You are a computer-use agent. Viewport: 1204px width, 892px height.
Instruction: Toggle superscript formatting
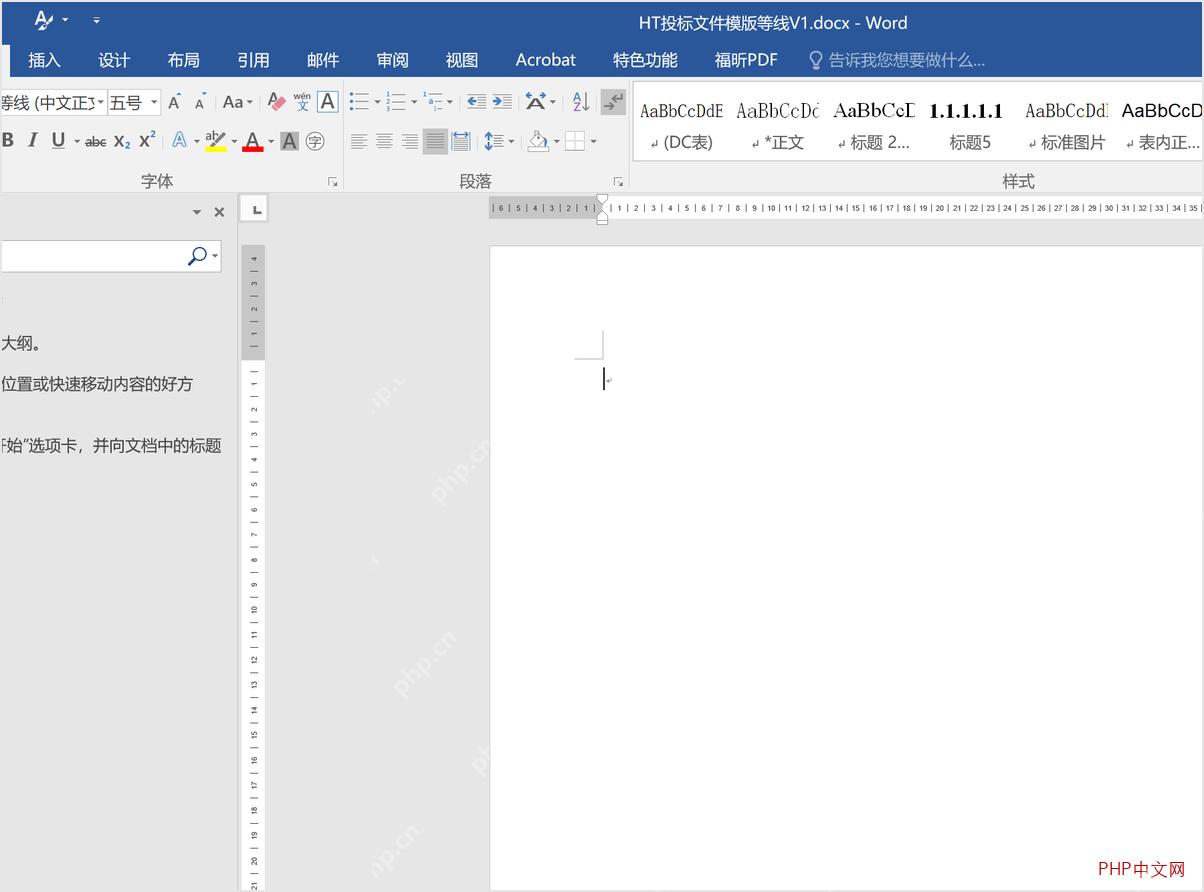pyautogui.click(x=147, y=141)
